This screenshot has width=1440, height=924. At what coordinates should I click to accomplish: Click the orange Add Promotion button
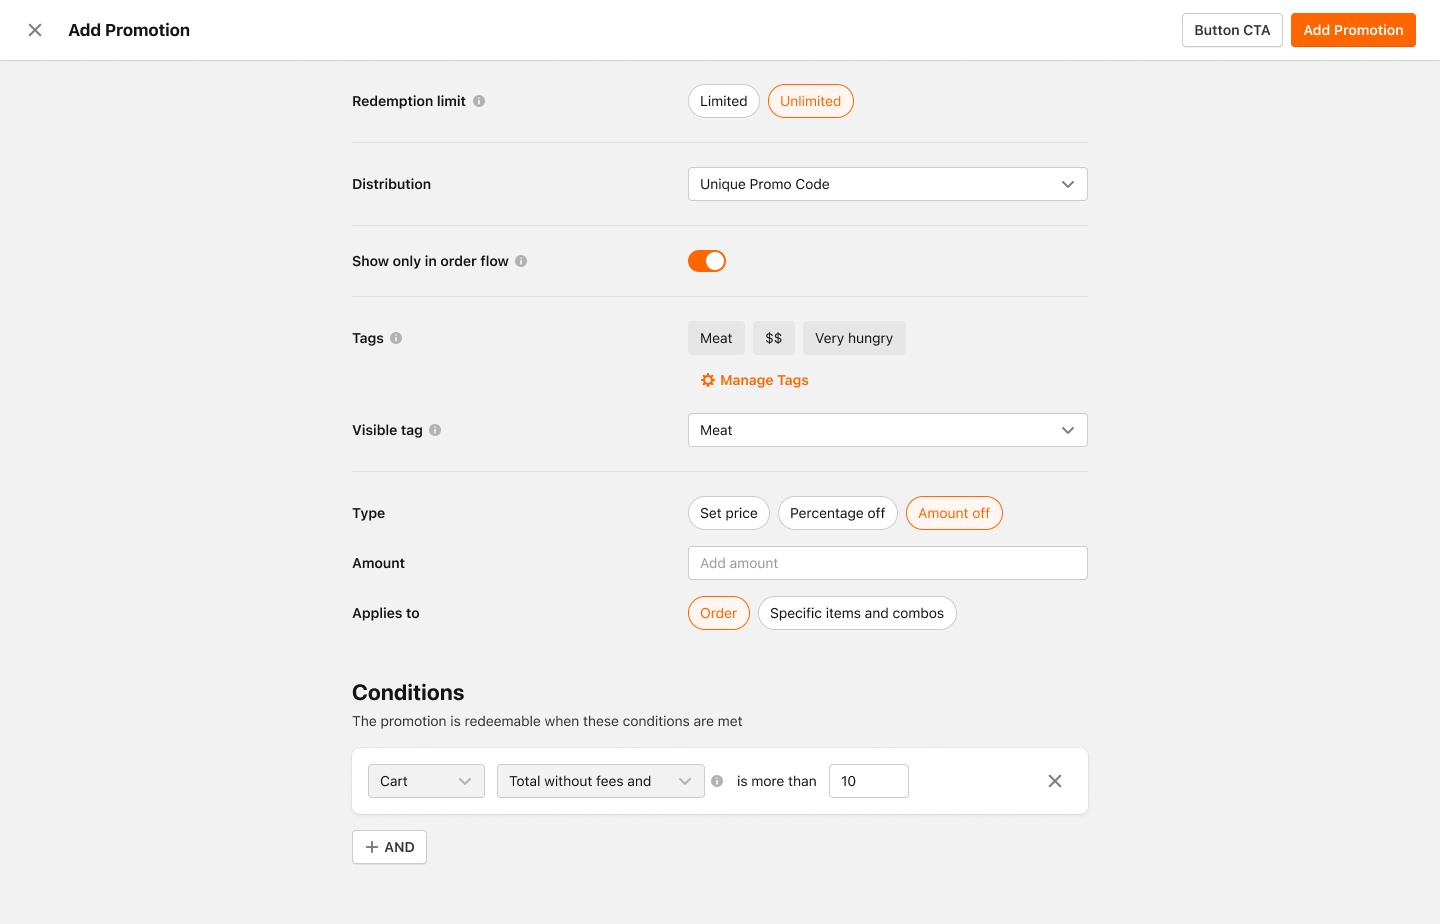click(1352, 30)
